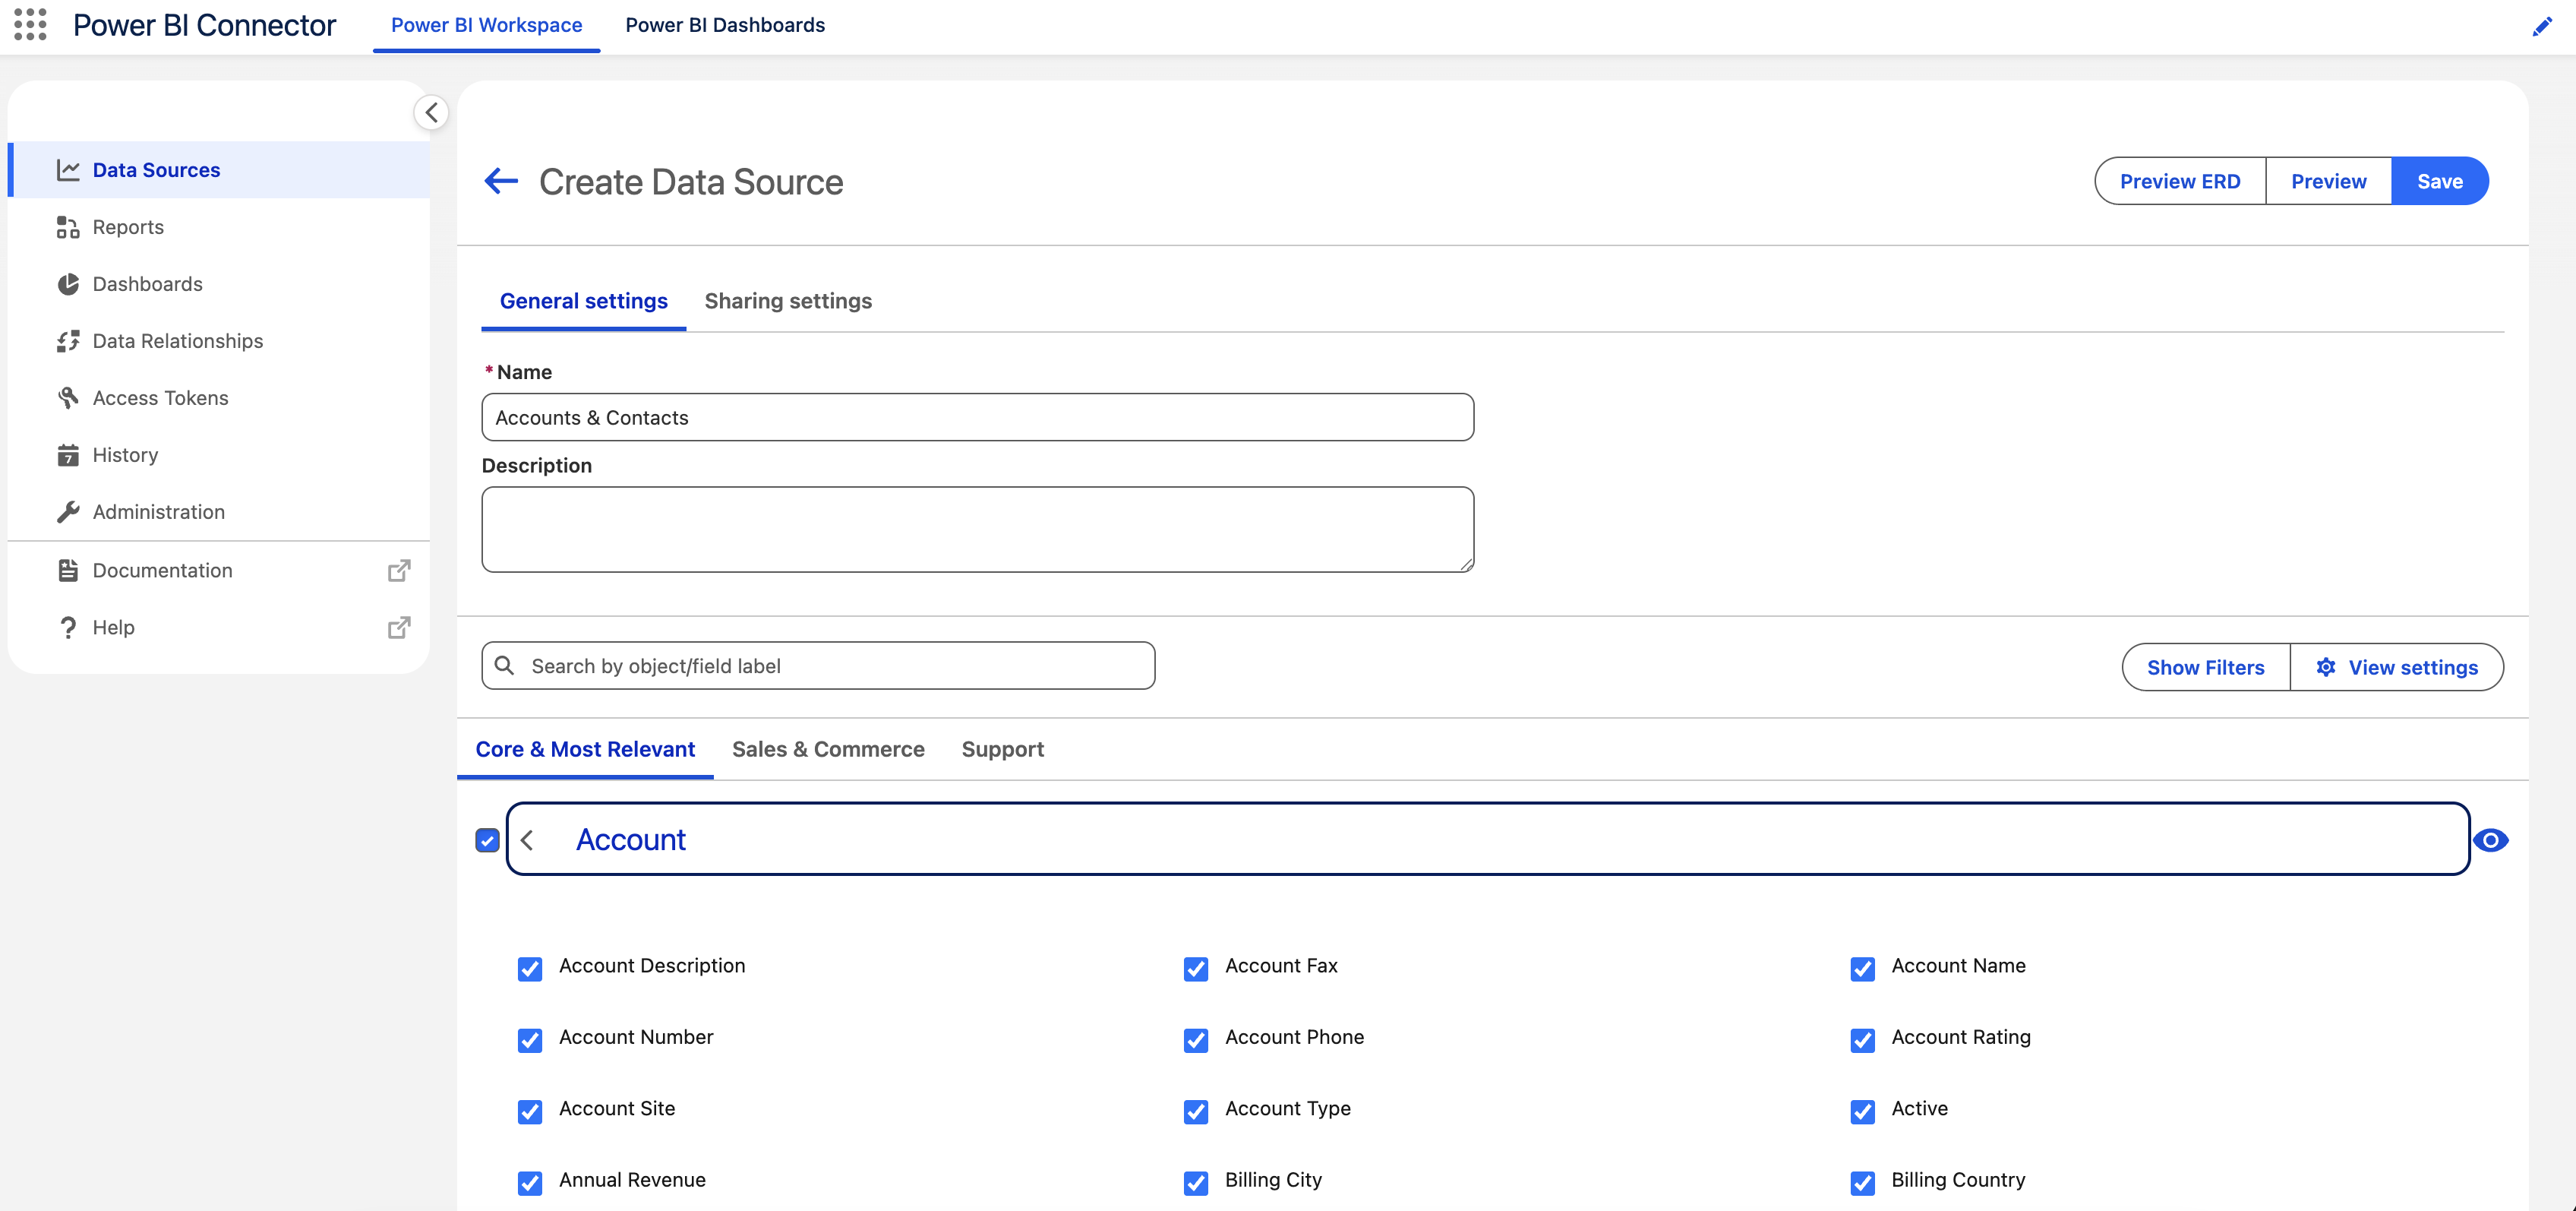The image size is (2576, 1211).
Task: Select Core & Most Relevant tab
Action: pyautogui.click(x=585, y=749)
